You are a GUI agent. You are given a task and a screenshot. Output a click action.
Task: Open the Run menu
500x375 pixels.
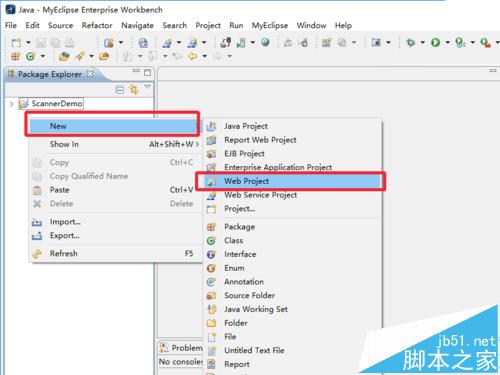point(236,25)
